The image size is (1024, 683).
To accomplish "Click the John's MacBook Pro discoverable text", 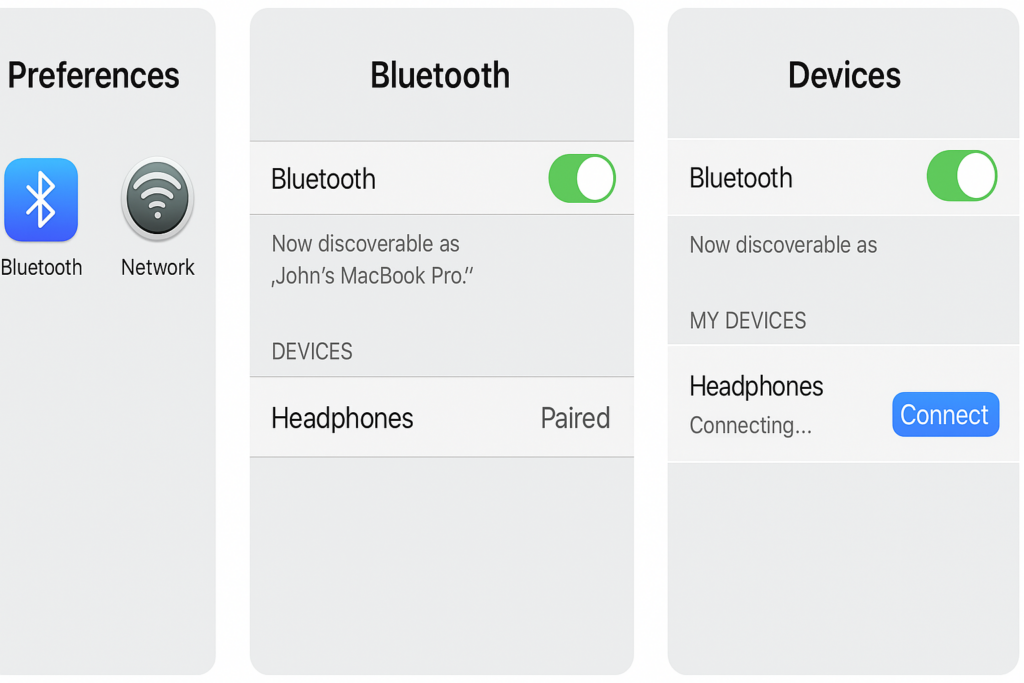I will coord(372,275).
